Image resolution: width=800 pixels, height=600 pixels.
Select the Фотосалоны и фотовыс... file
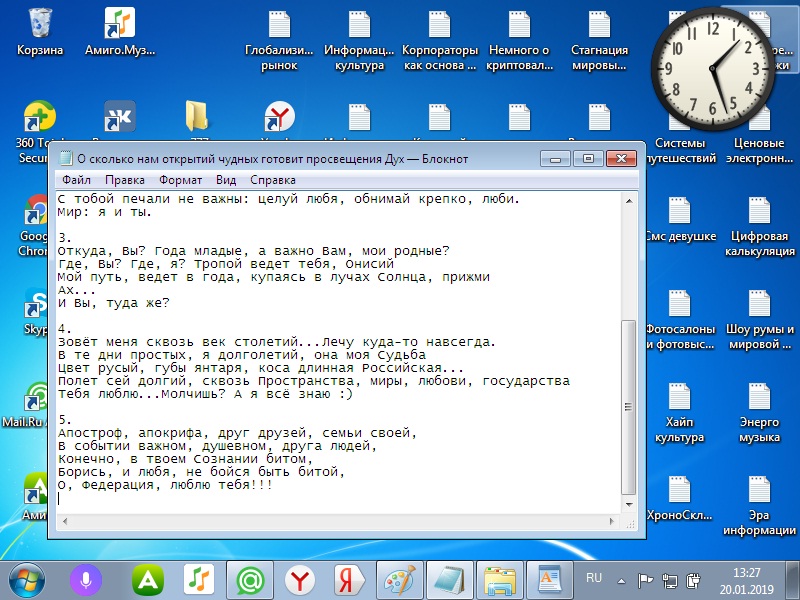(680, 320)
